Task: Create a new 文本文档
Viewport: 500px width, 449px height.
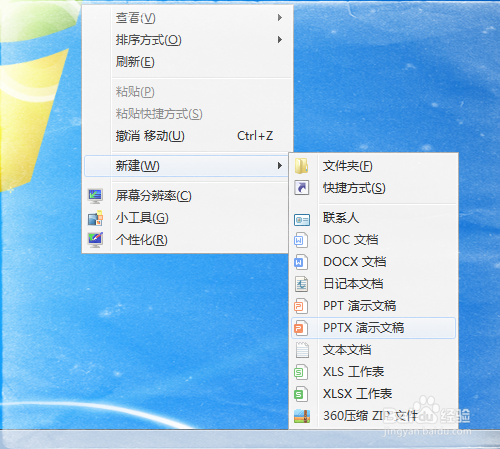Action: pyautogui.click(x=374, y=350)
